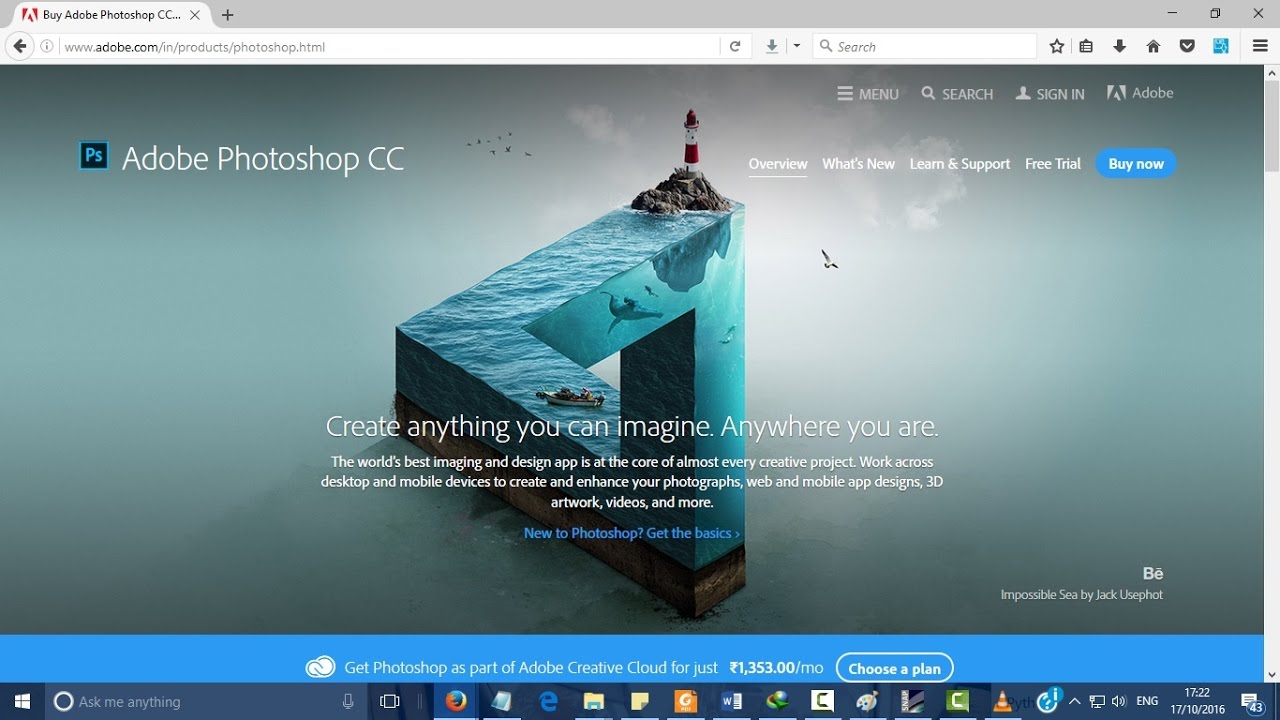This screenshot has width=1280, height=720.
Task: Open Sticky Notes from taskbar
Action: [640, 701]
